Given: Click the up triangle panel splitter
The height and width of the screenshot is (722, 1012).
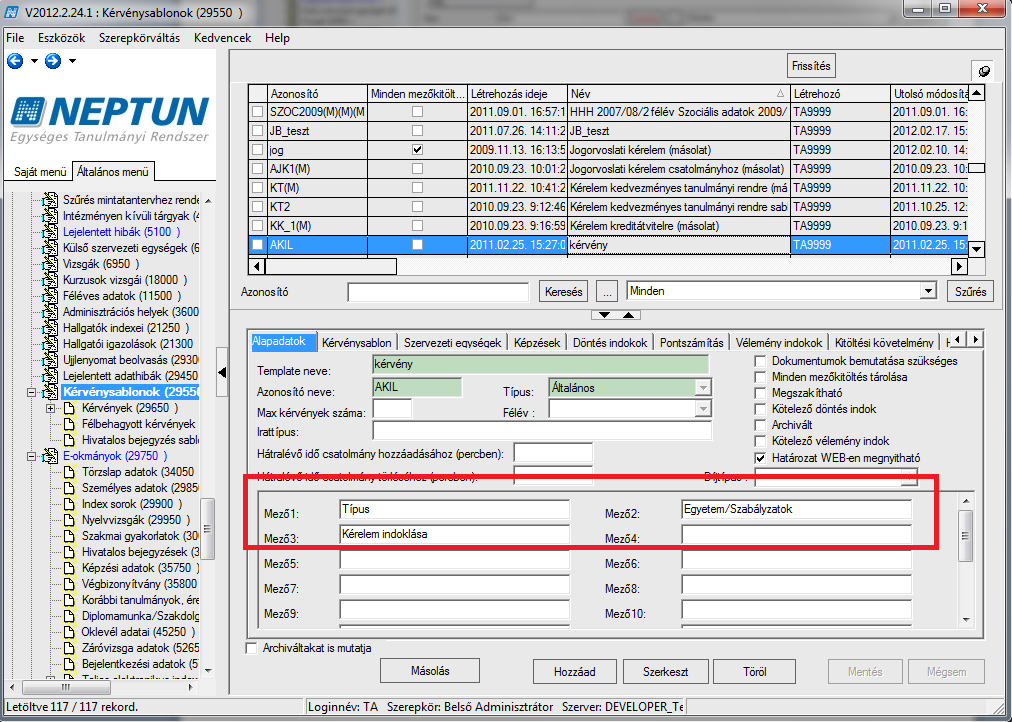Looking at the screenshot, I should coord(629,315).
